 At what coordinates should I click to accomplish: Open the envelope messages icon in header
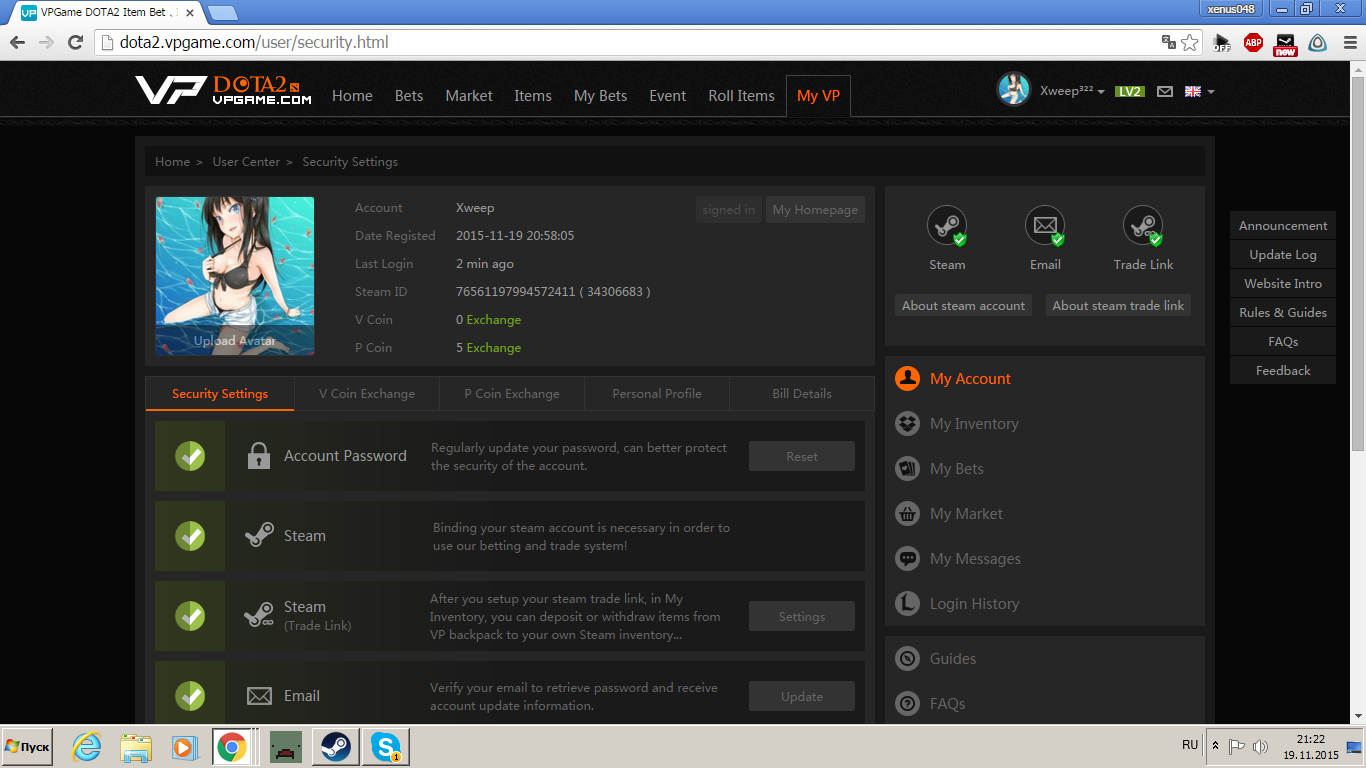point(1165,91)
